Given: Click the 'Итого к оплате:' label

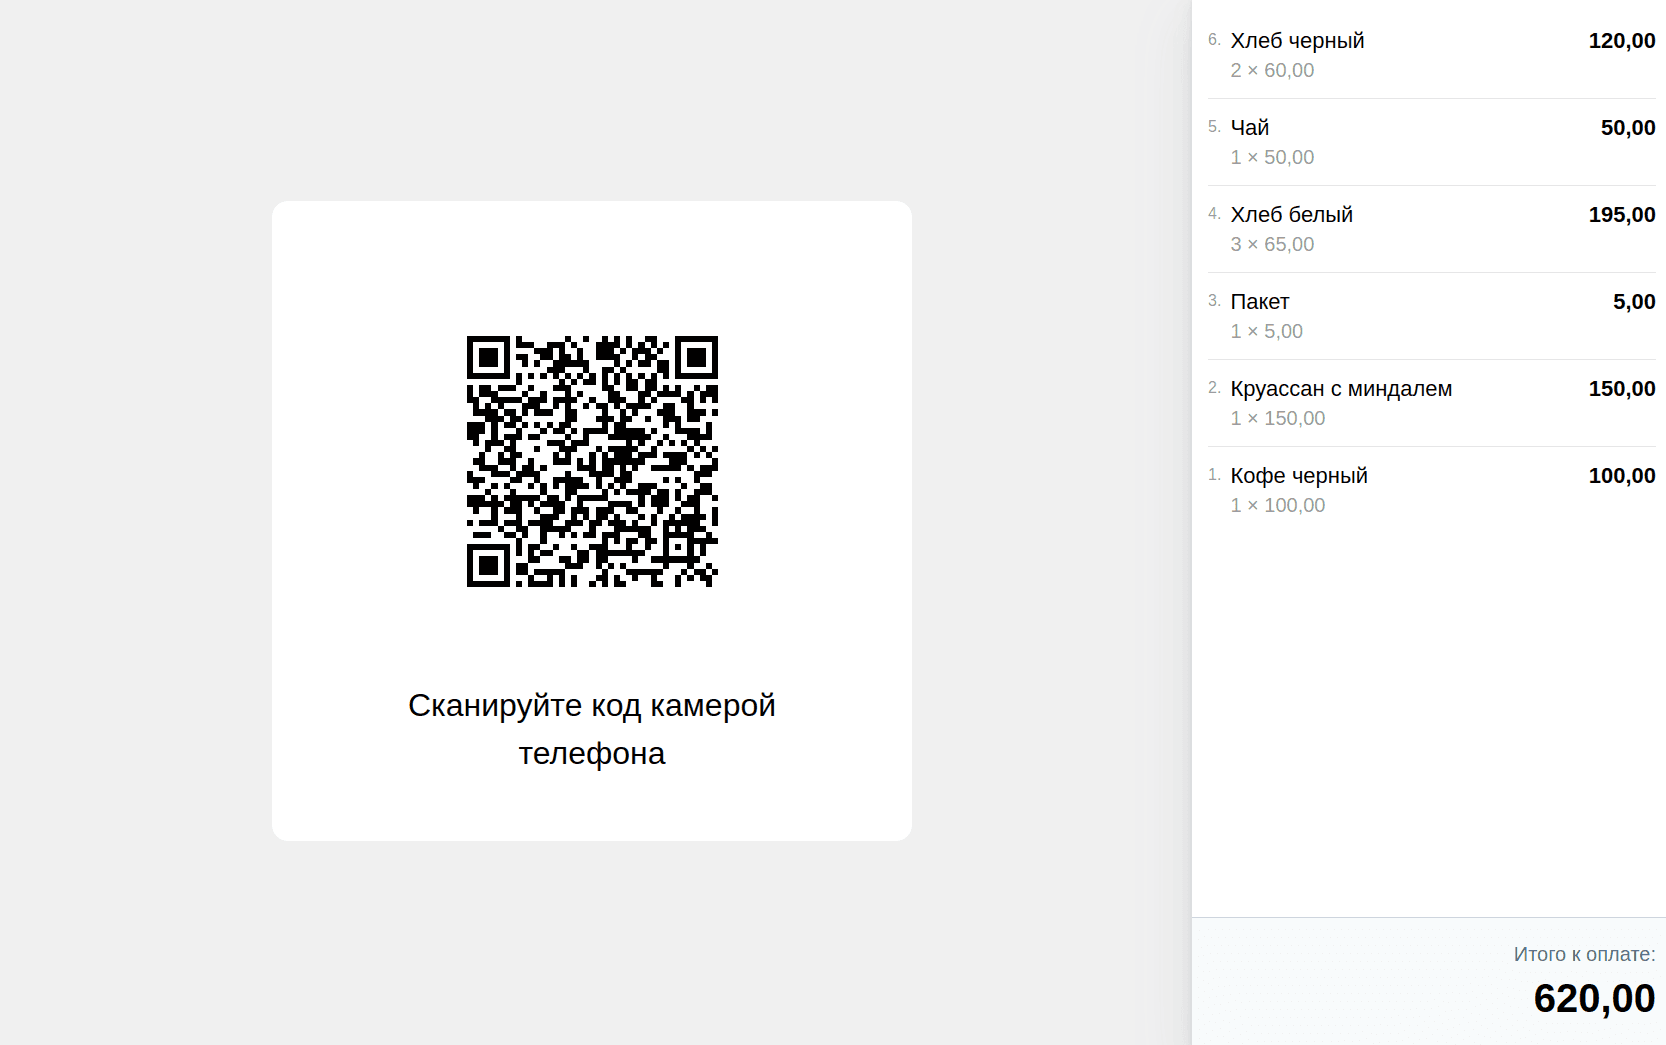Looking at the screenshot, I should pyautogui.click(x=1583, y=955).
